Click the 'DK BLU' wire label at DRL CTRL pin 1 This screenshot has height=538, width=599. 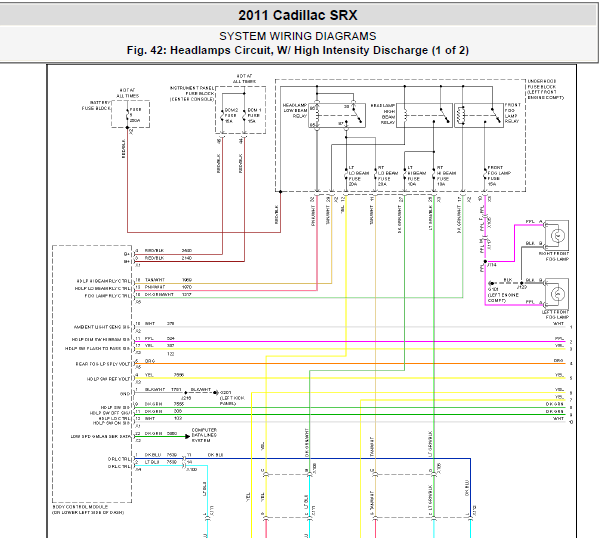[x=153, y=455]
